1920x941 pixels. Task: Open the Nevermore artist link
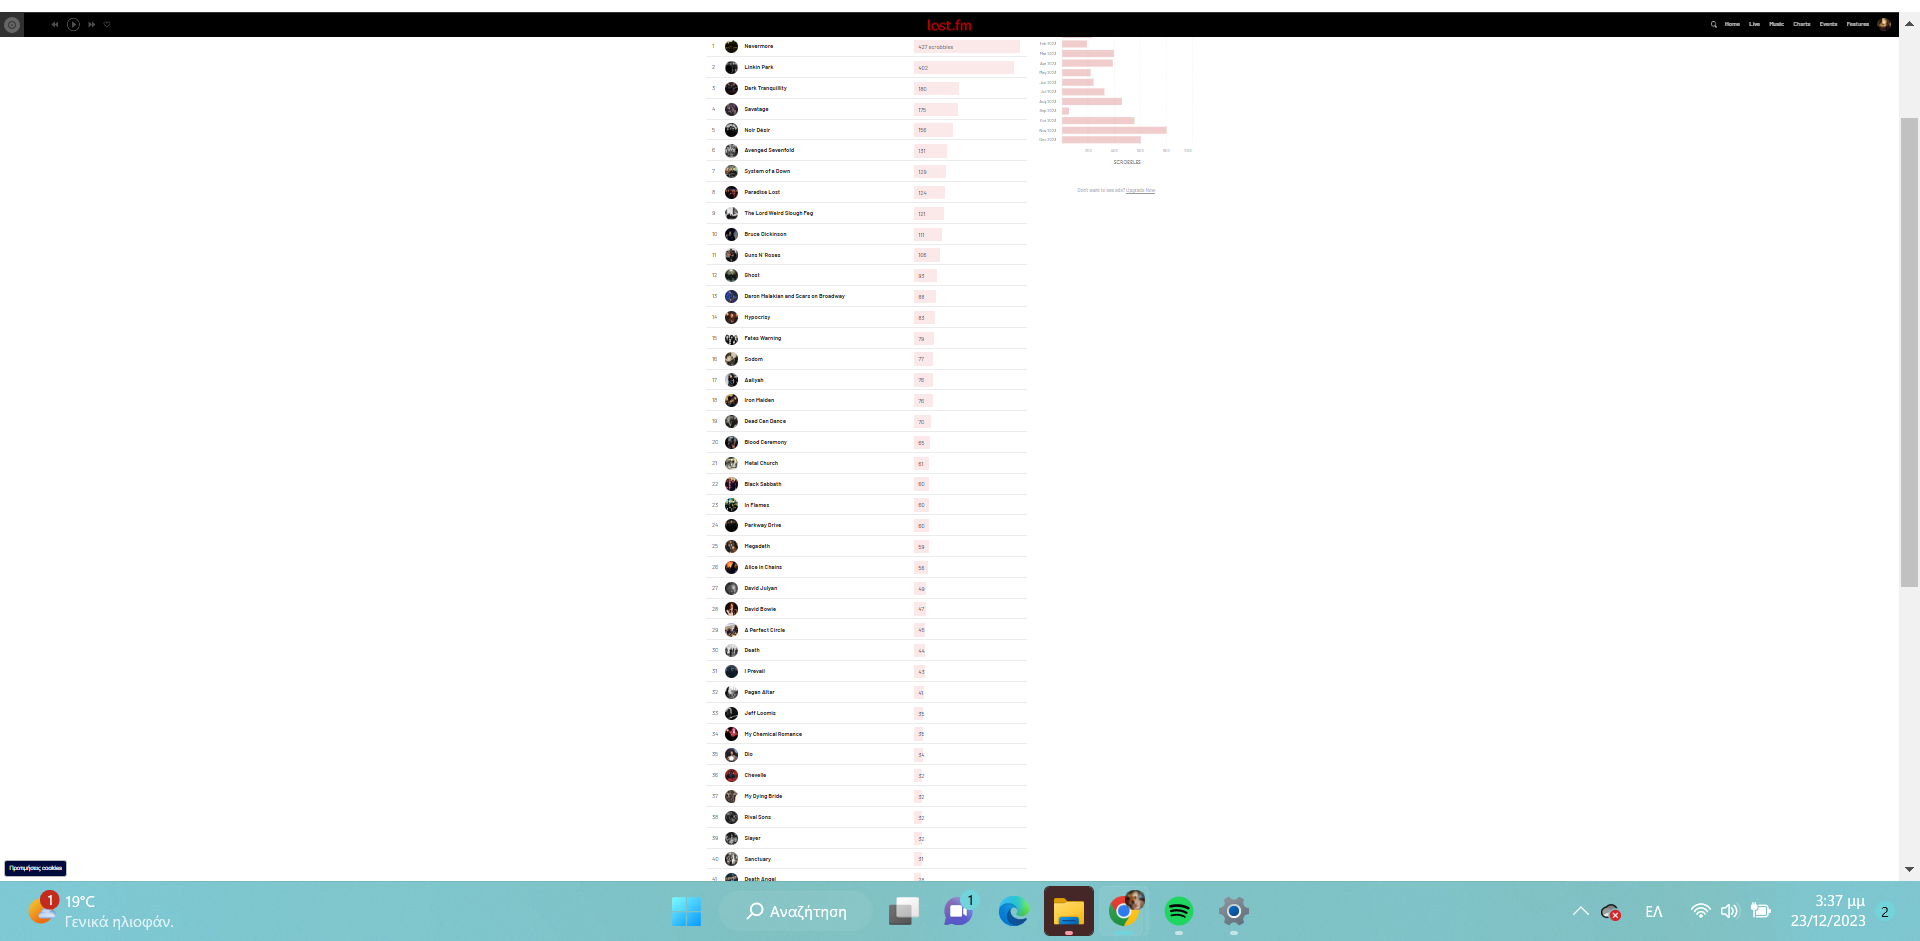click(758, 46)
